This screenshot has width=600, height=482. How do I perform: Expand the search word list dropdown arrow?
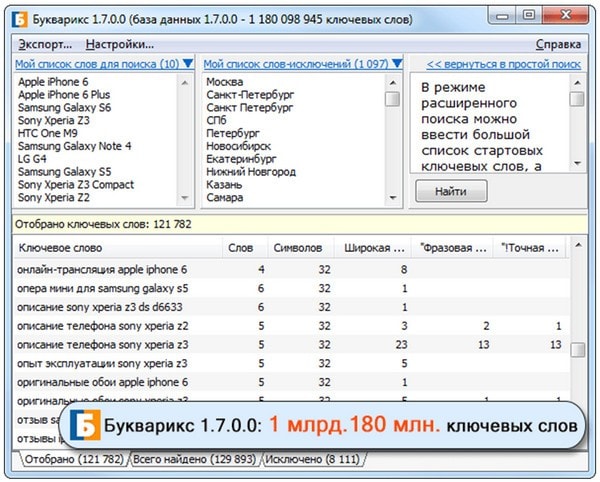[x=189, y=64]
